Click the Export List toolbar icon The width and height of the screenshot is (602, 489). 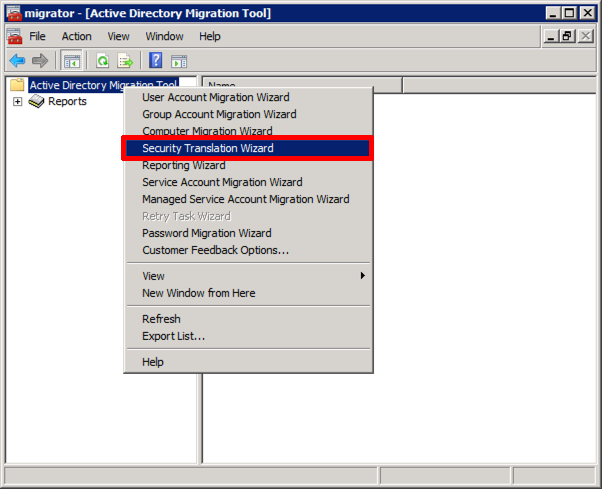coord(125,61)
